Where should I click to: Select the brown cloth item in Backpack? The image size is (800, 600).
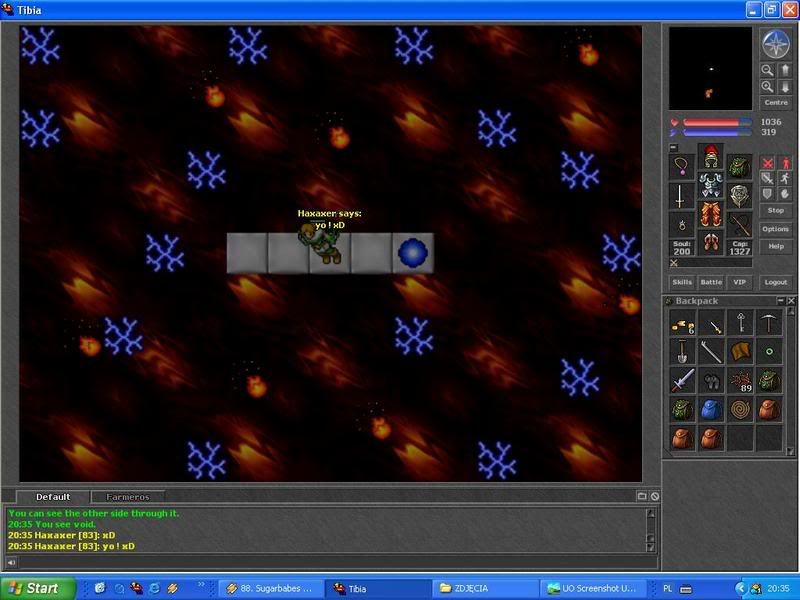741,352
